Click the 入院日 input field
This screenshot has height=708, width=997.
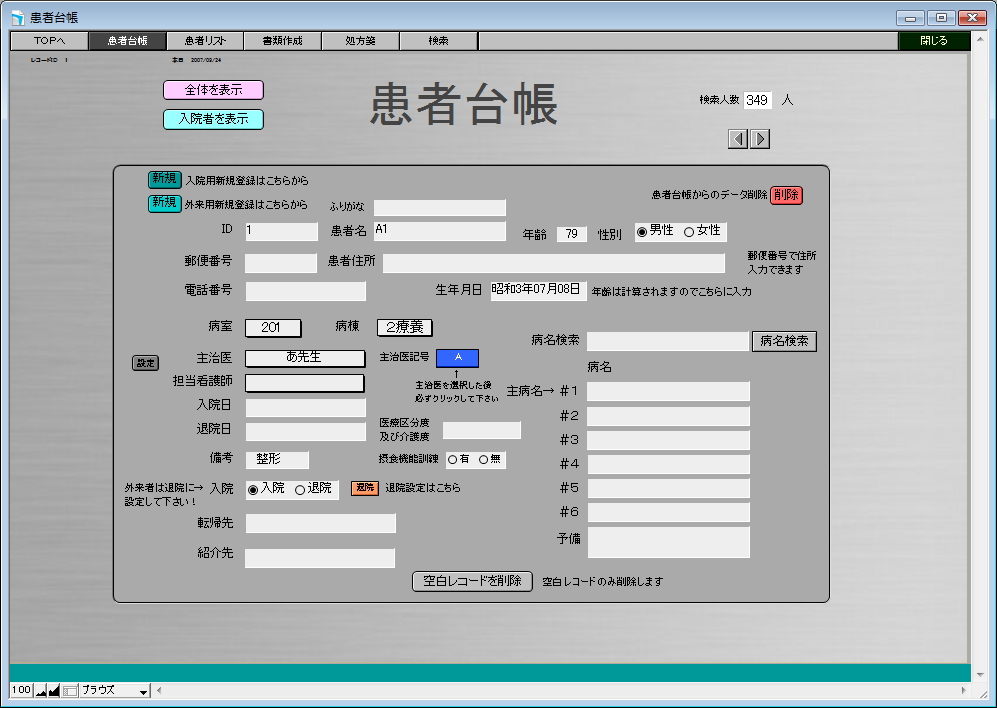coord(305,407)
